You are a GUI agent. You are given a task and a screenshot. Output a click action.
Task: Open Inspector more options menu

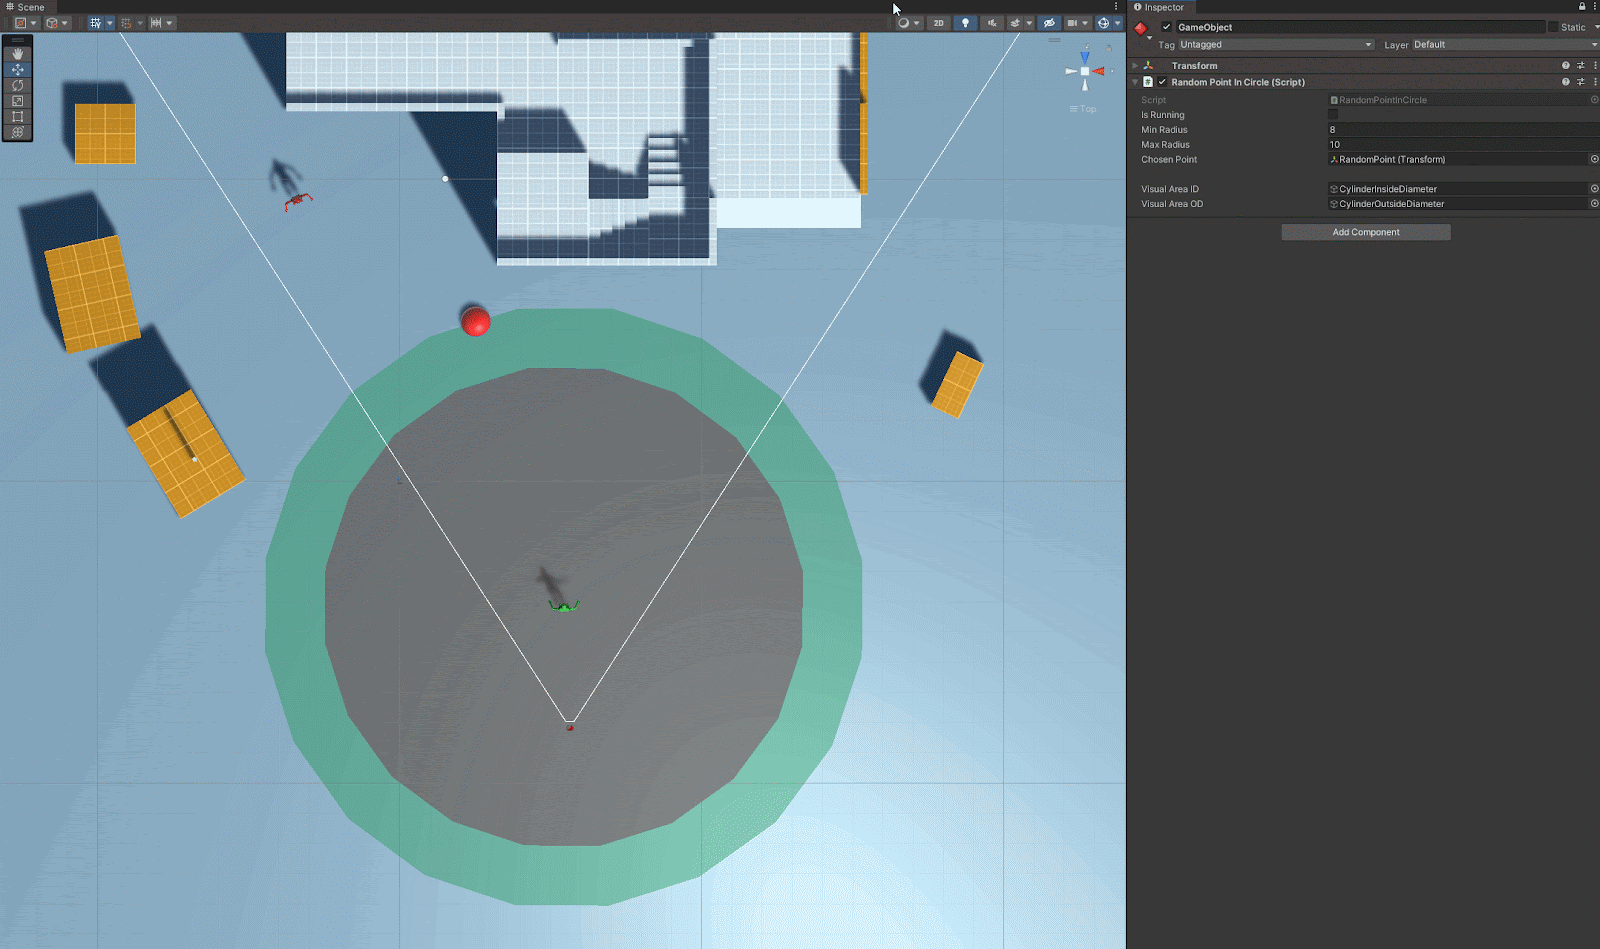coord(1594,7)
